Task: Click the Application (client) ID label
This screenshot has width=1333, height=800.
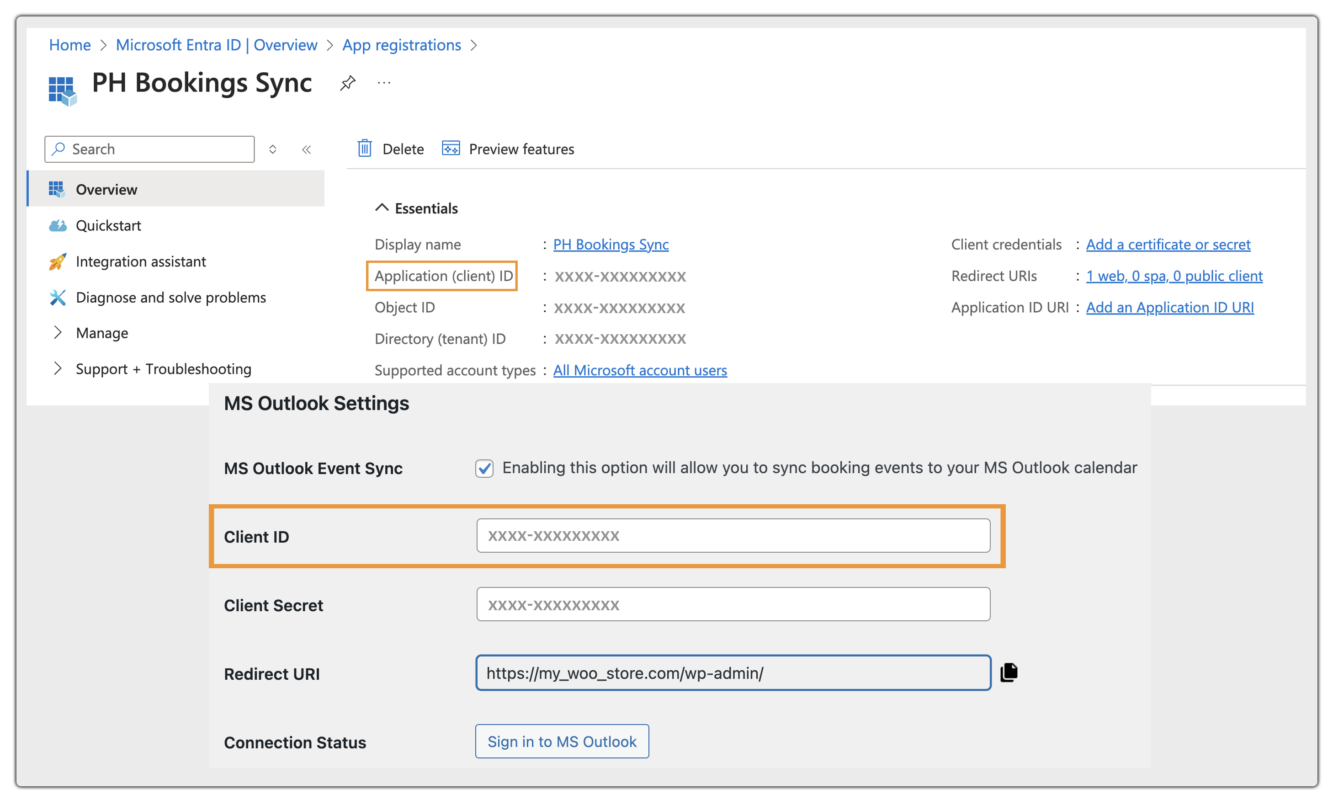Action: point(443,276)
